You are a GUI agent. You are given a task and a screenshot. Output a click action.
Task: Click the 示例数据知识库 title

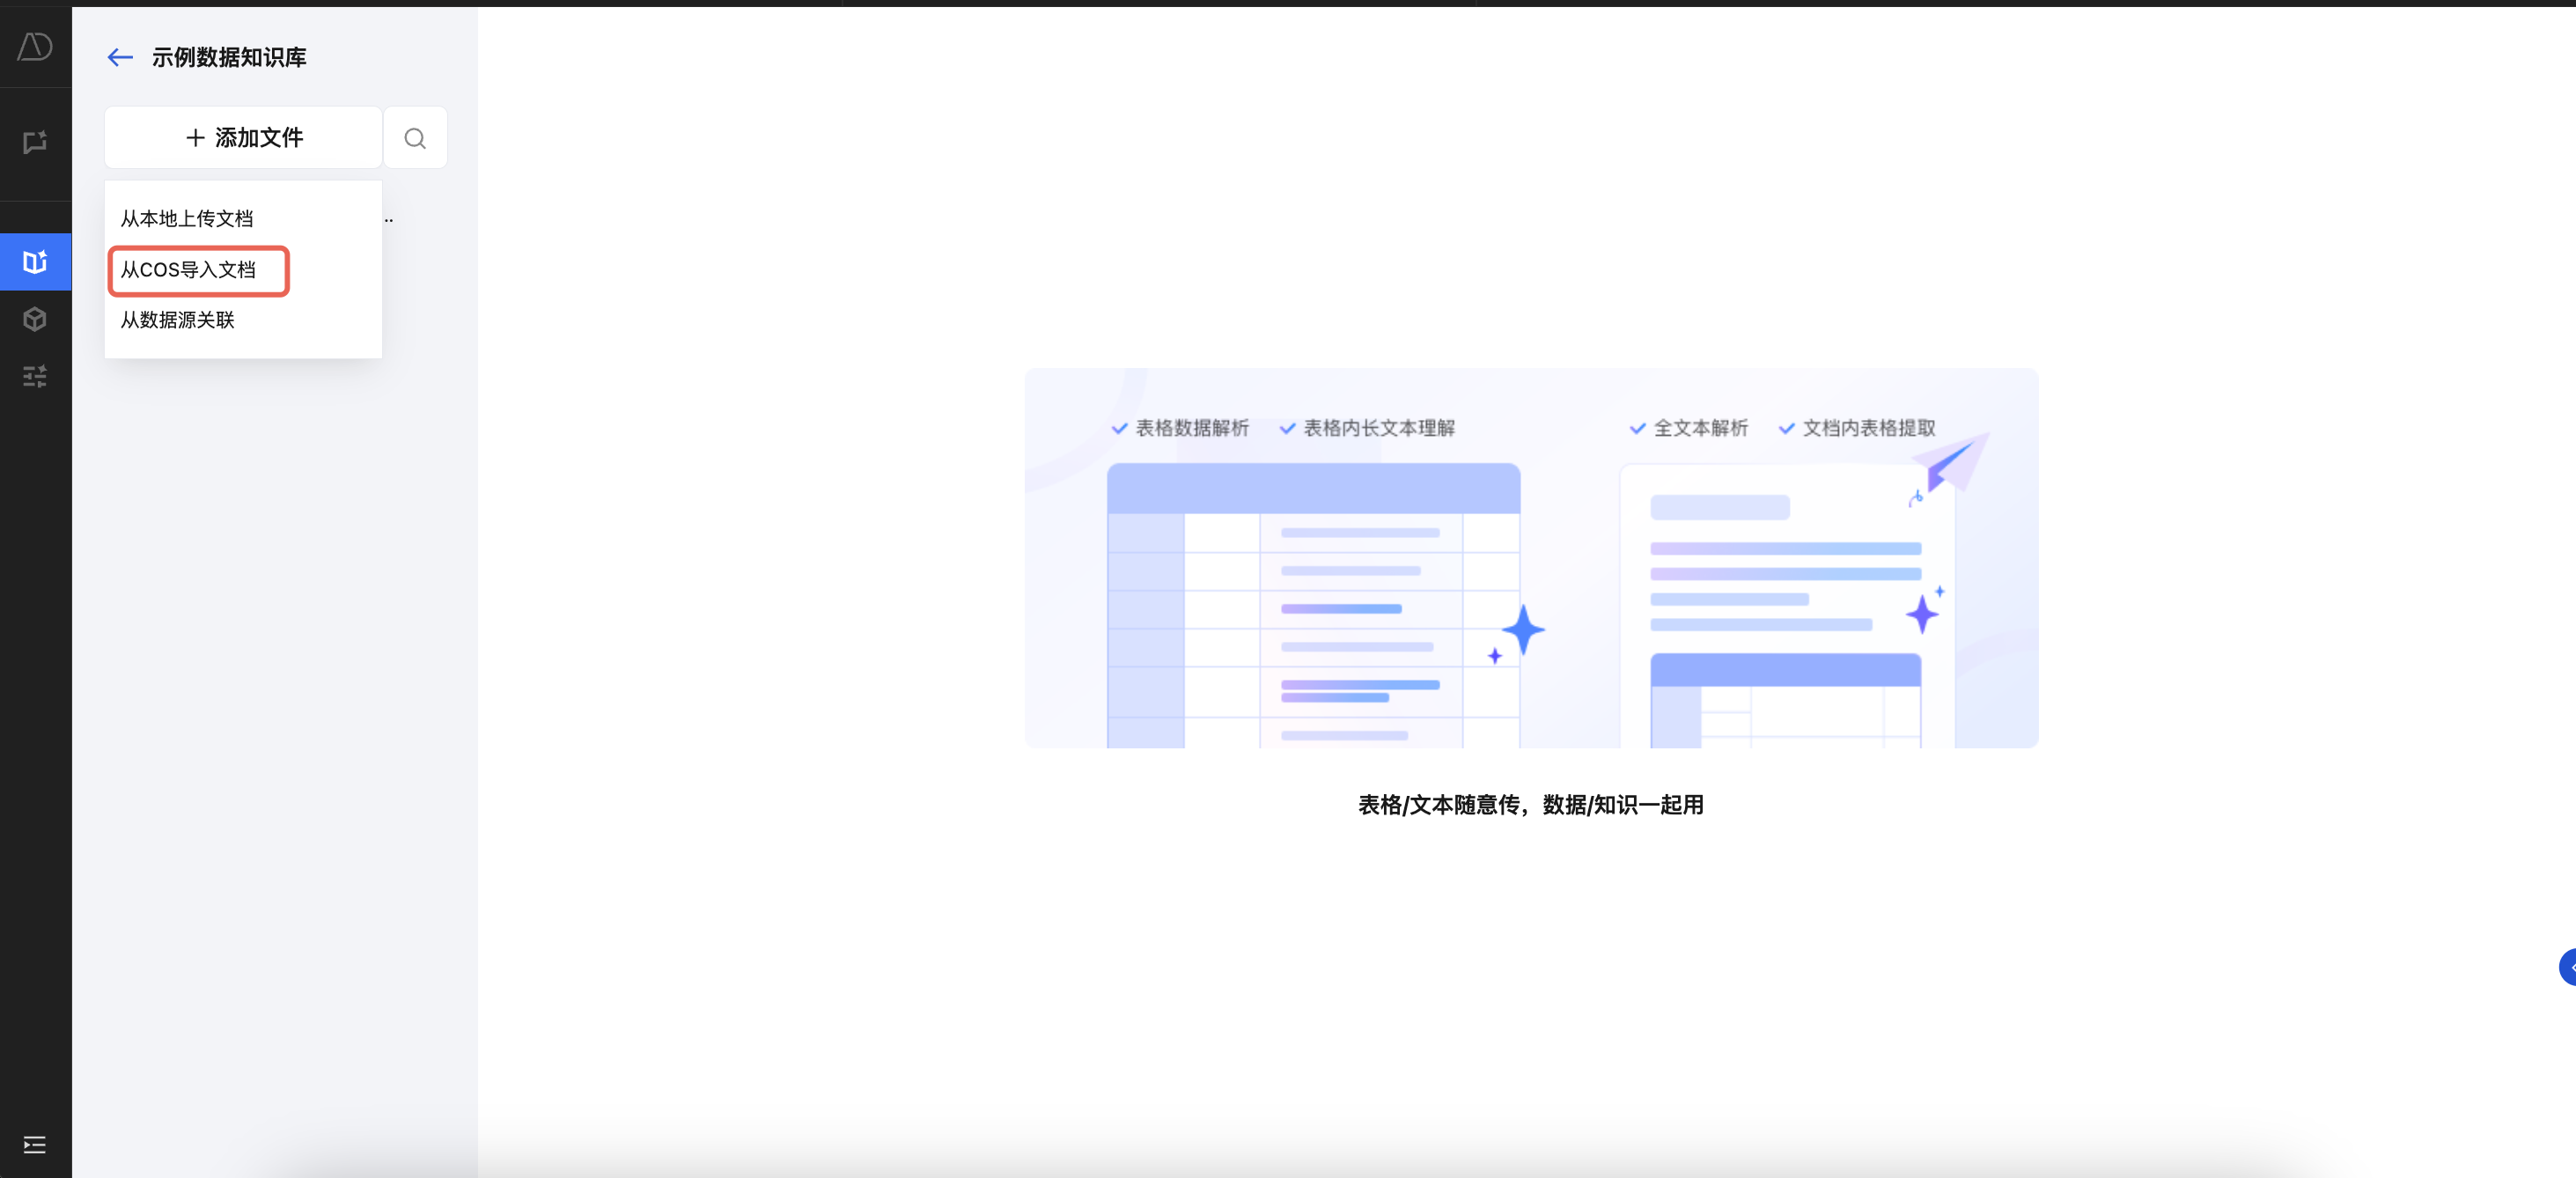click(229, 57)
